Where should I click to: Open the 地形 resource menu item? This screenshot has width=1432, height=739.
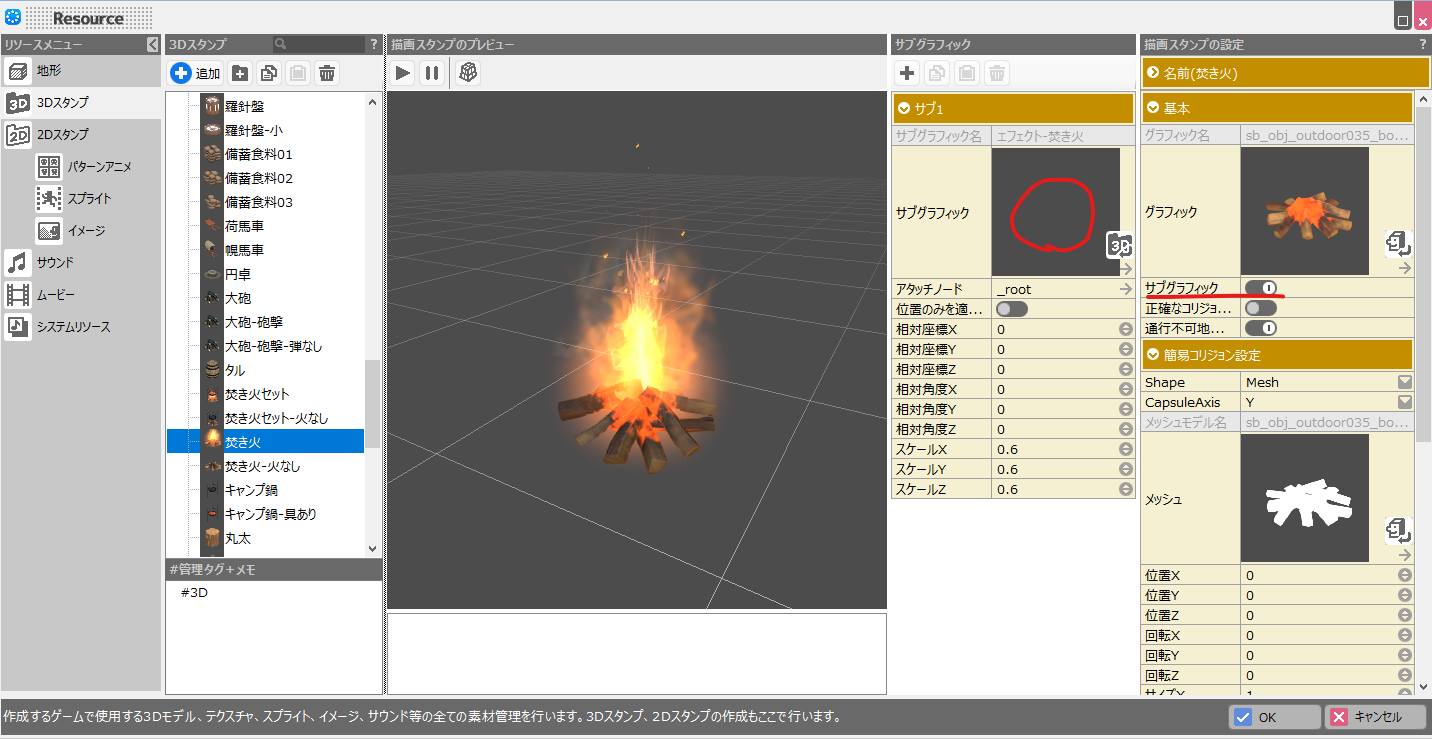(x=49, y=71)
